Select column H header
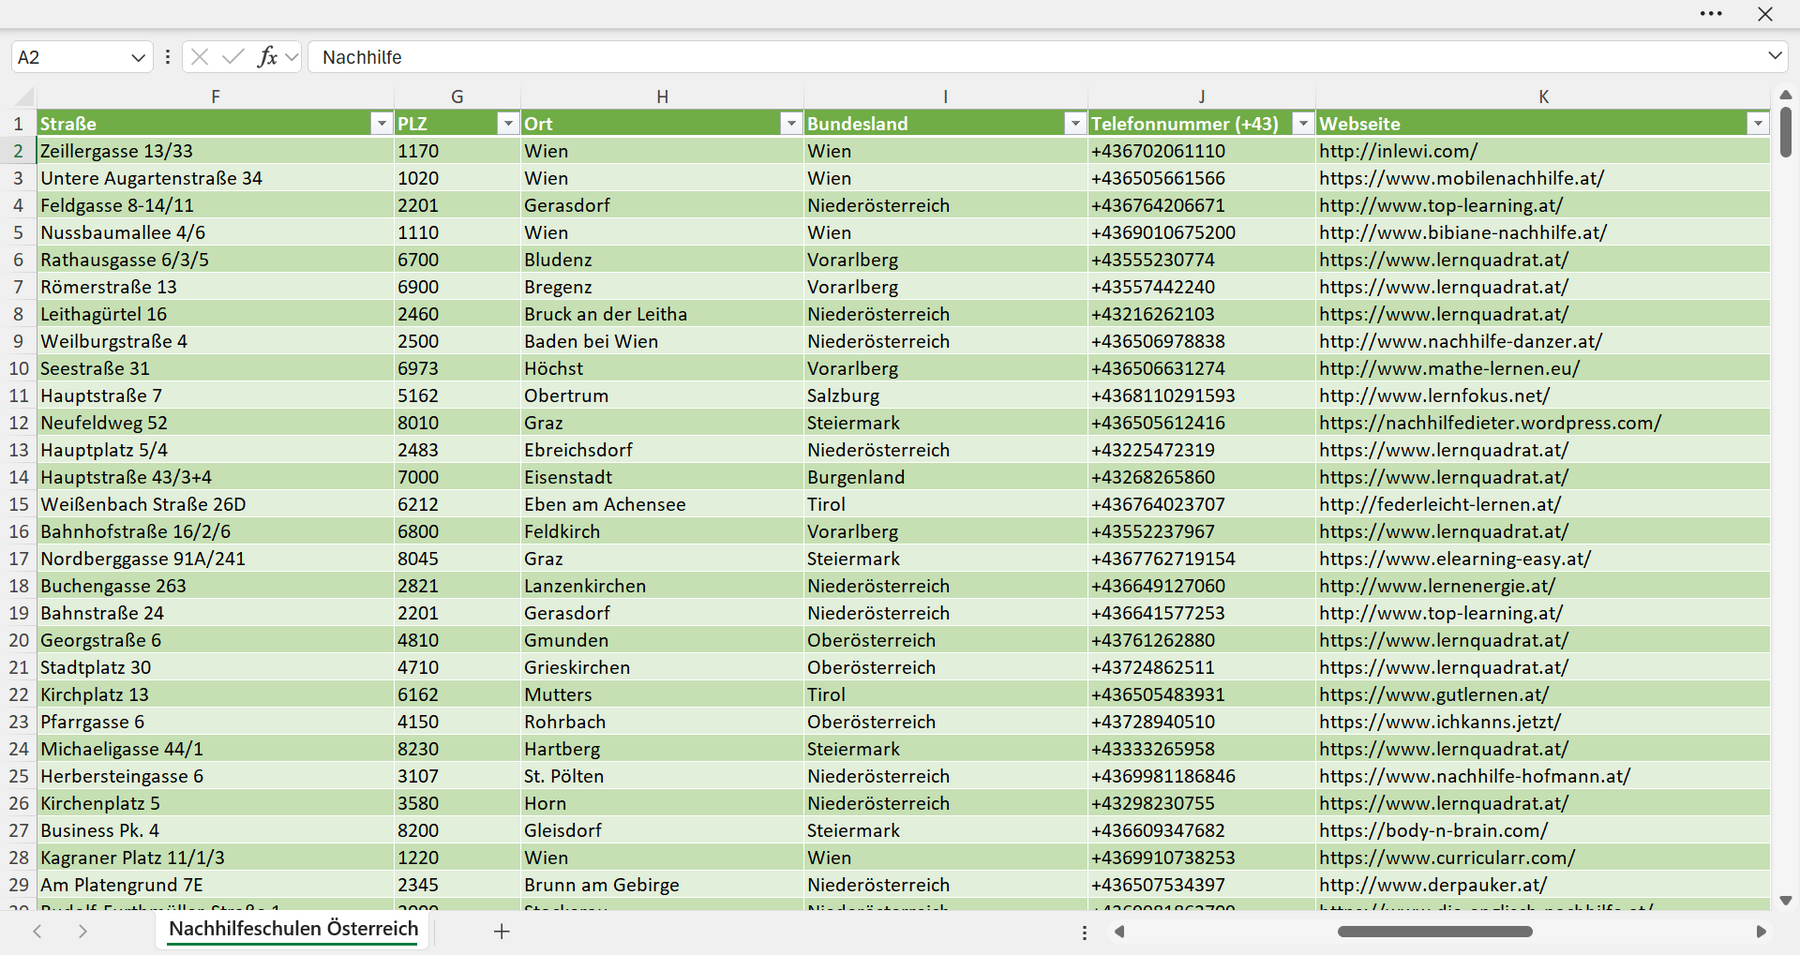 (662, 97)
